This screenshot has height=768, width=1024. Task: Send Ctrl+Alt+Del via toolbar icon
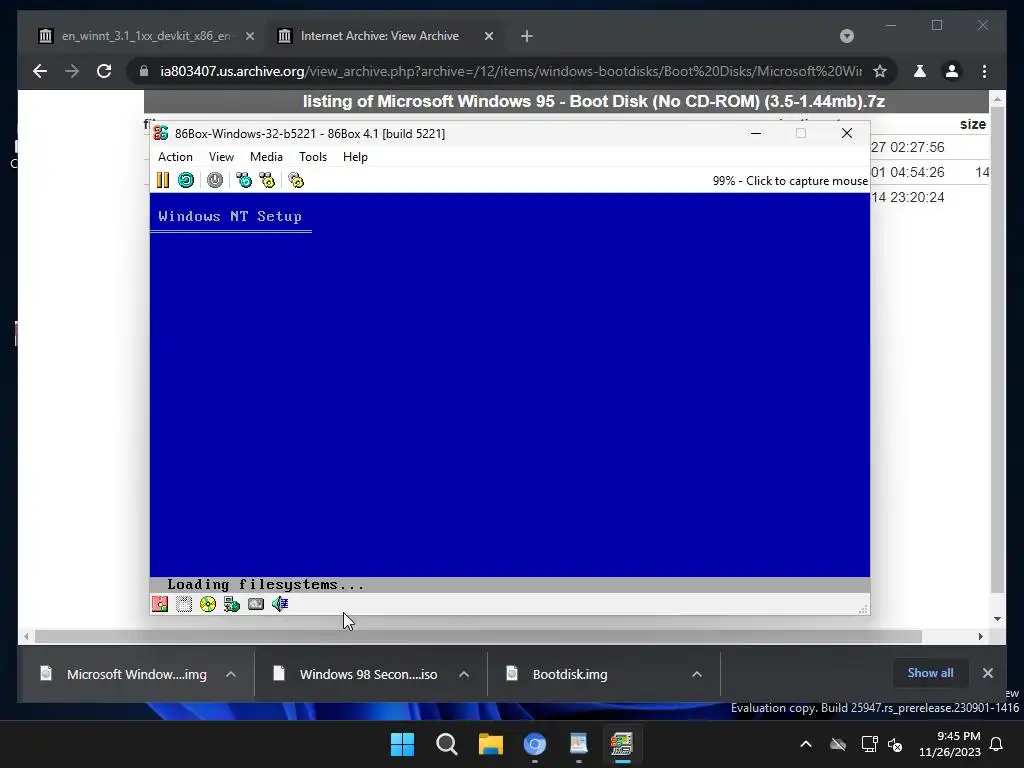[244, 180]
